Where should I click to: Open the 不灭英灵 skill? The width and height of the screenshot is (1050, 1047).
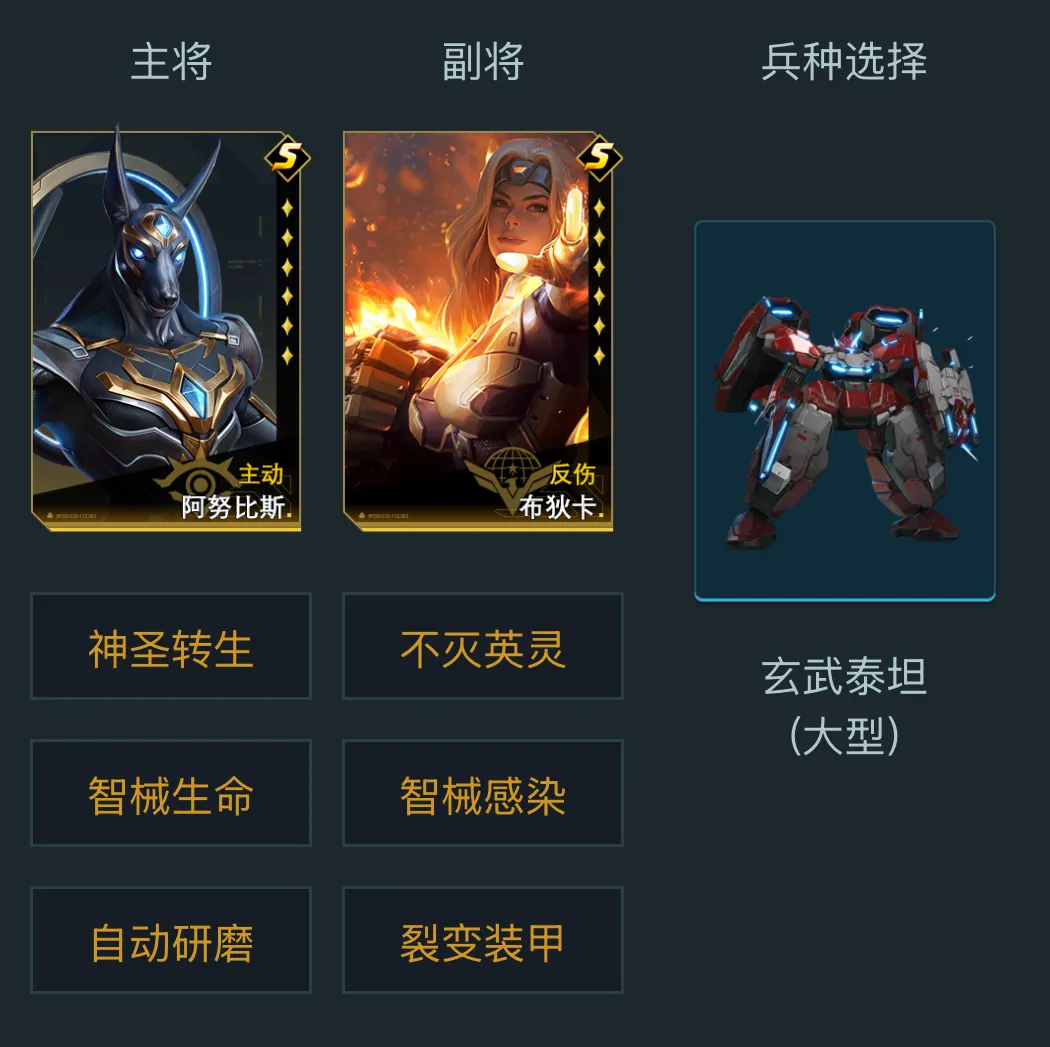483,646
